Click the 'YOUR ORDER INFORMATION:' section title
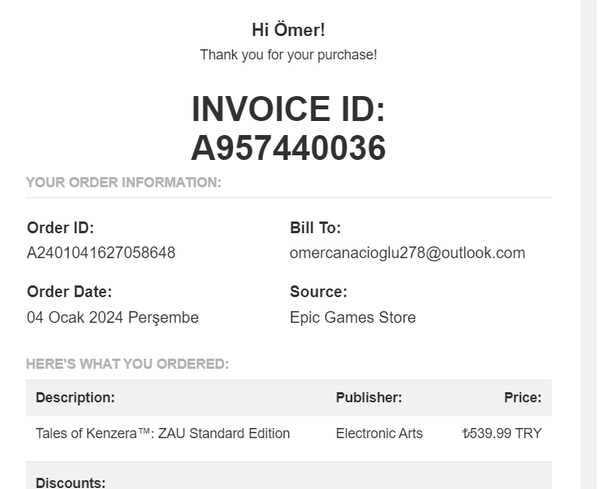 tap(124, 182)
